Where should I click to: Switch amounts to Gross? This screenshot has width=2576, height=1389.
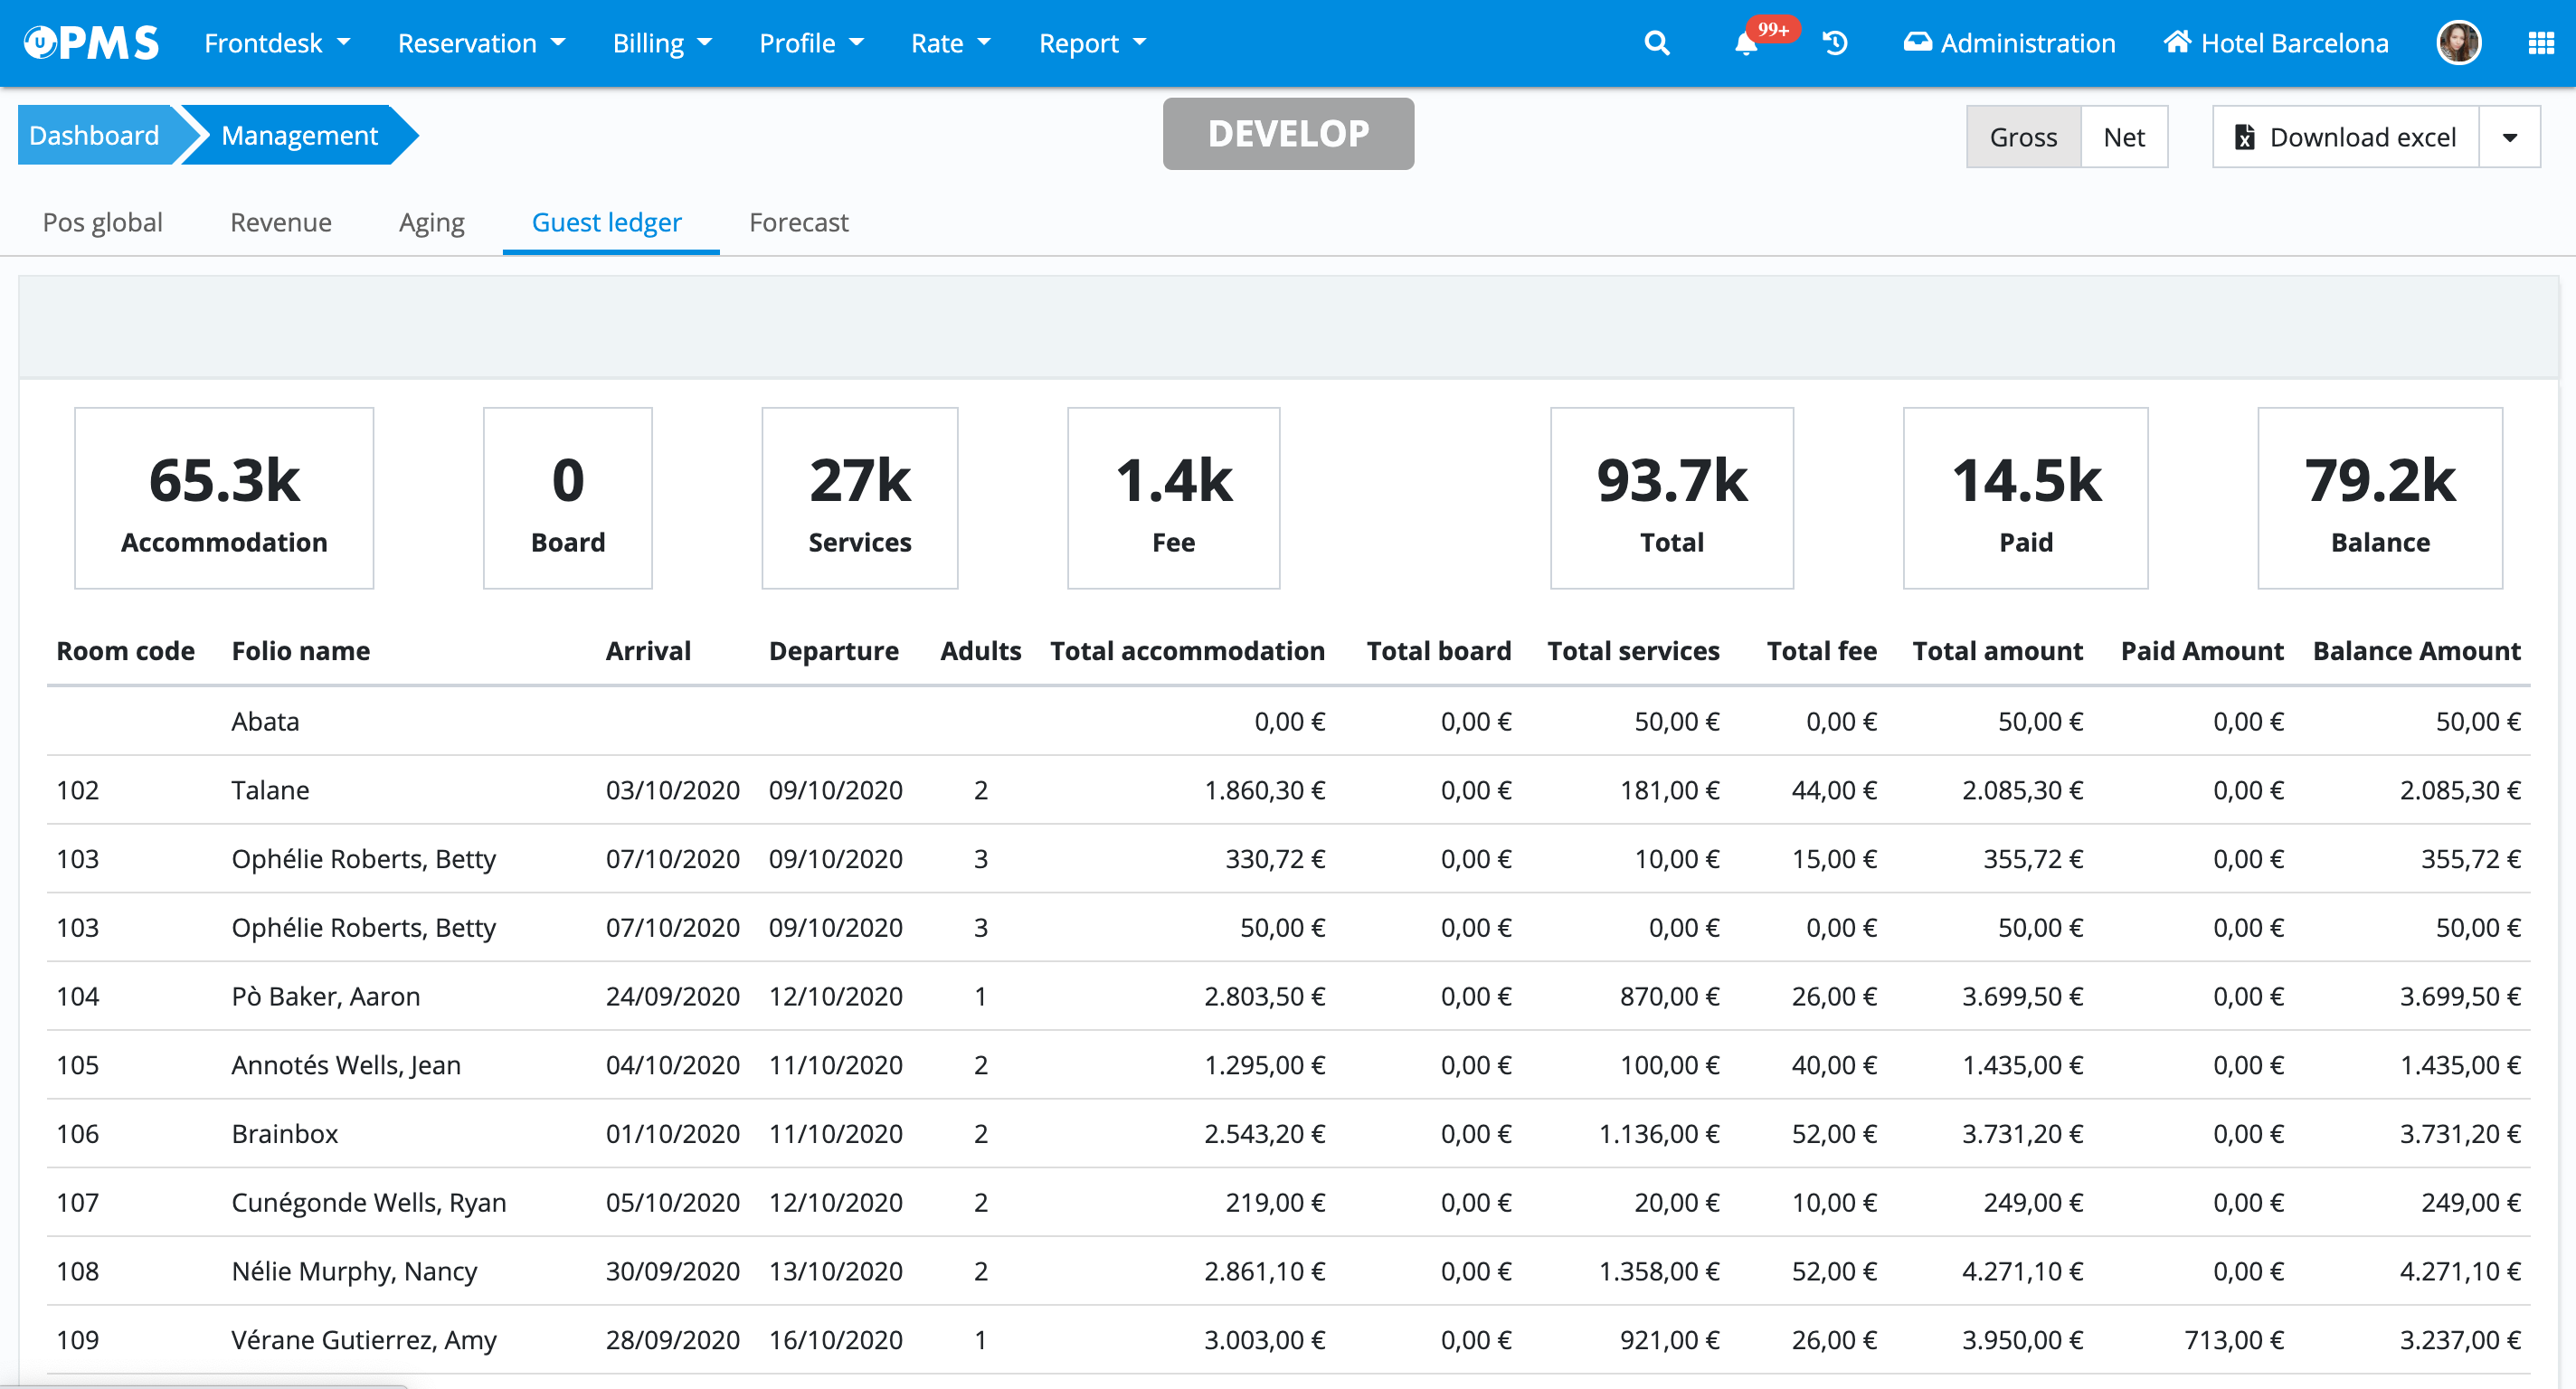[2022, 137]
